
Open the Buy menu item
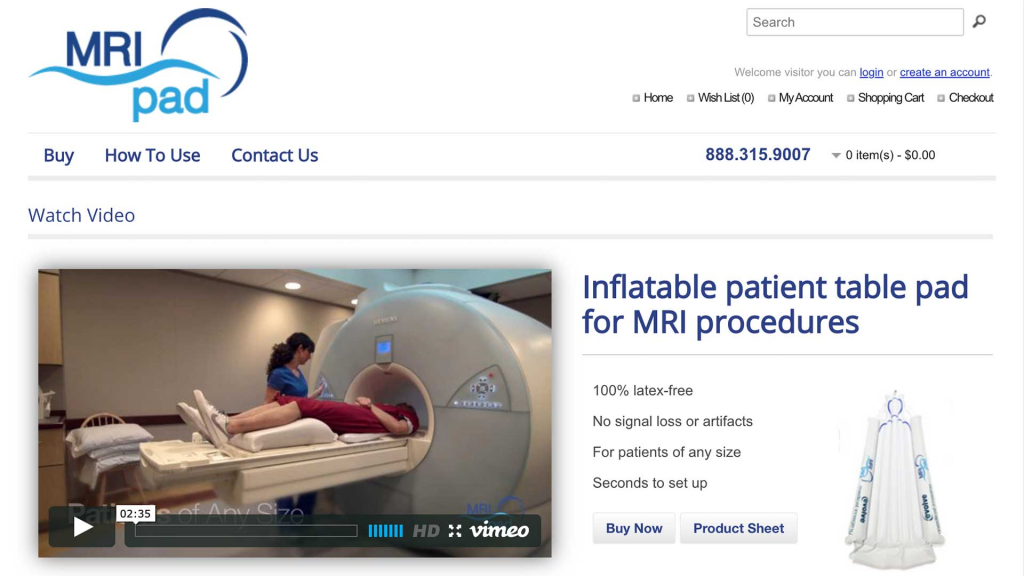[59, 155]
